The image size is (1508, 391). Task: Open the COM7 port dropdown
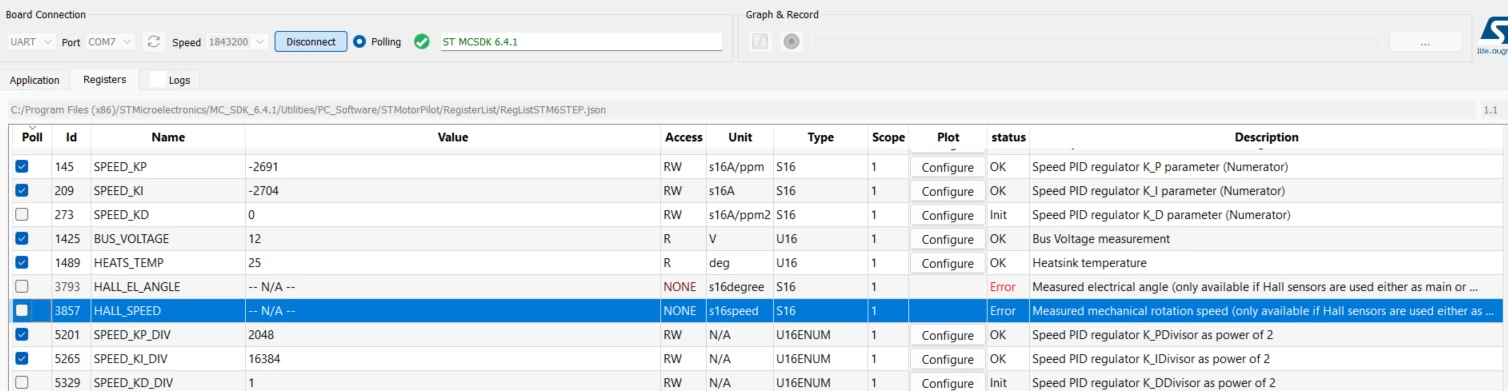pos(111,42)
